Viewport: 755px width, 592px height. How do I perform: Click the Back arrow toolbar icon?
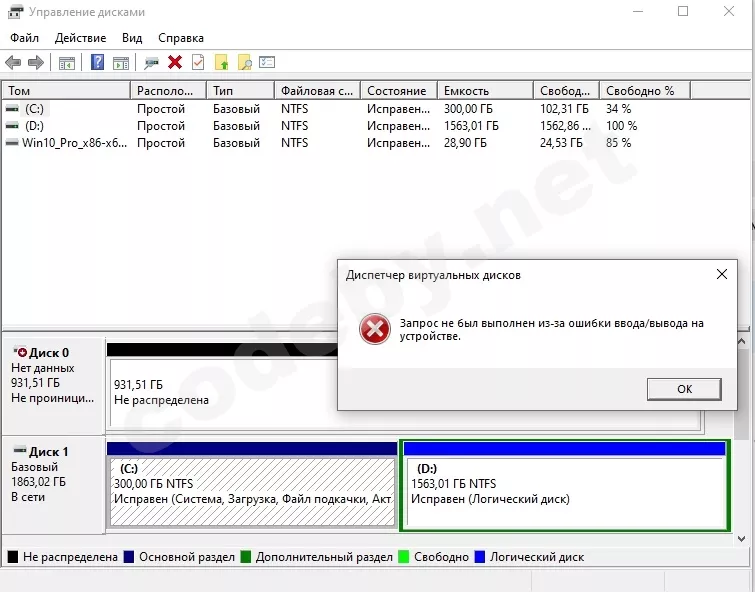point(13,62)
